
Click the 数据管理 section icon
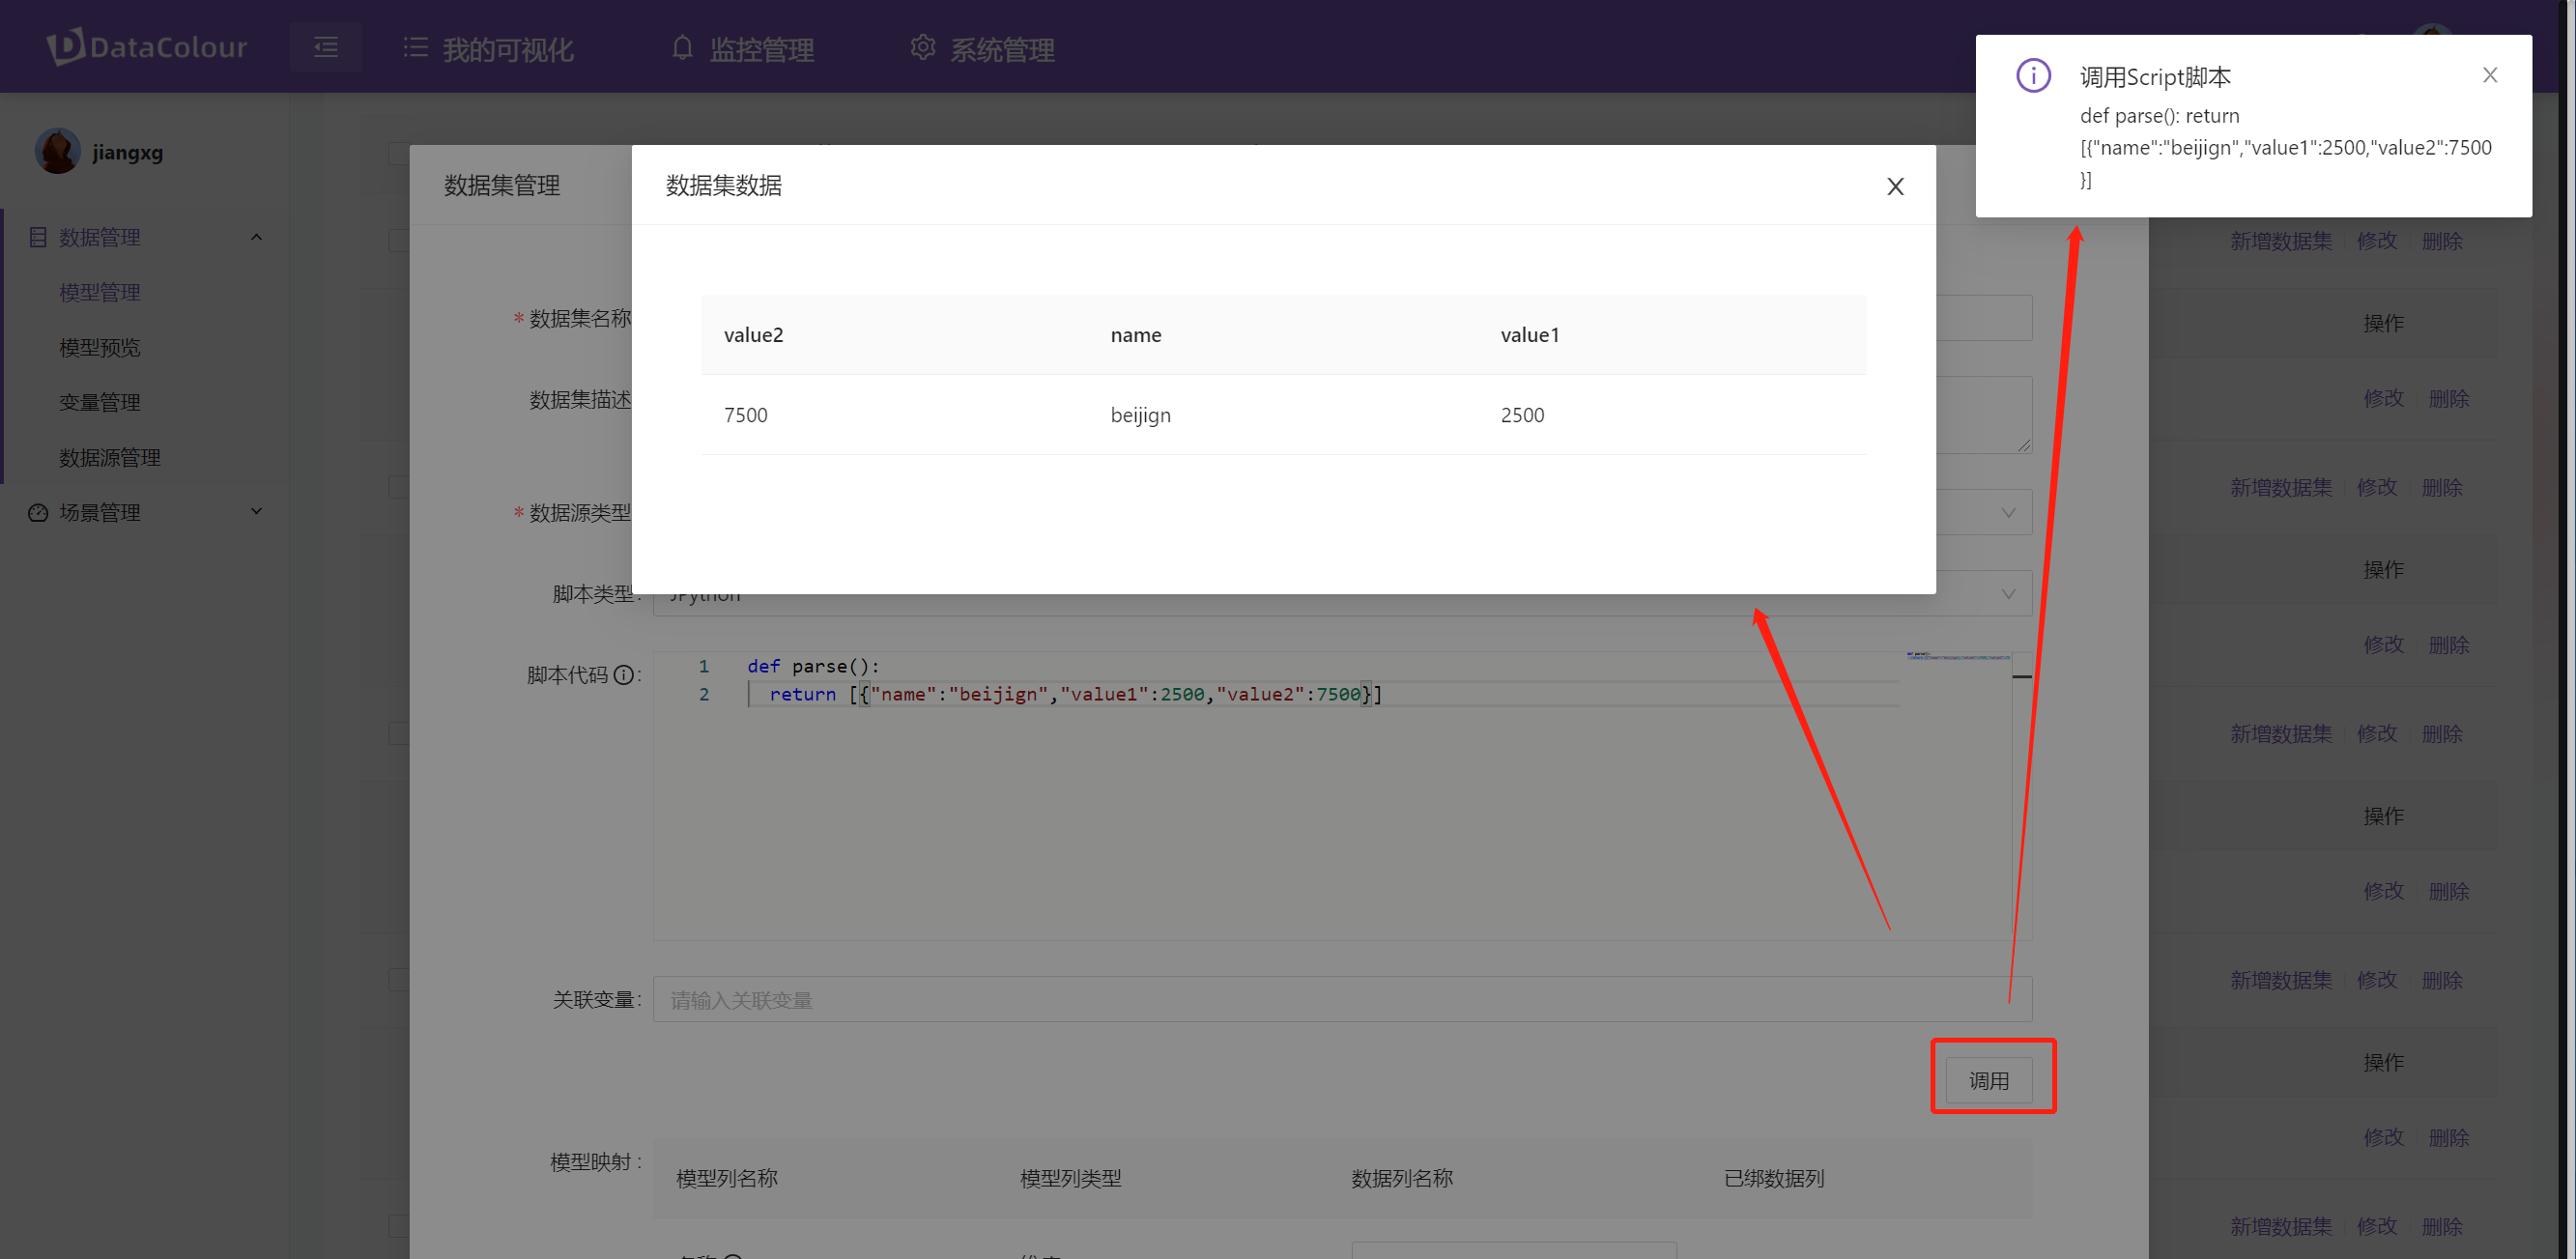tap(36, 237)
